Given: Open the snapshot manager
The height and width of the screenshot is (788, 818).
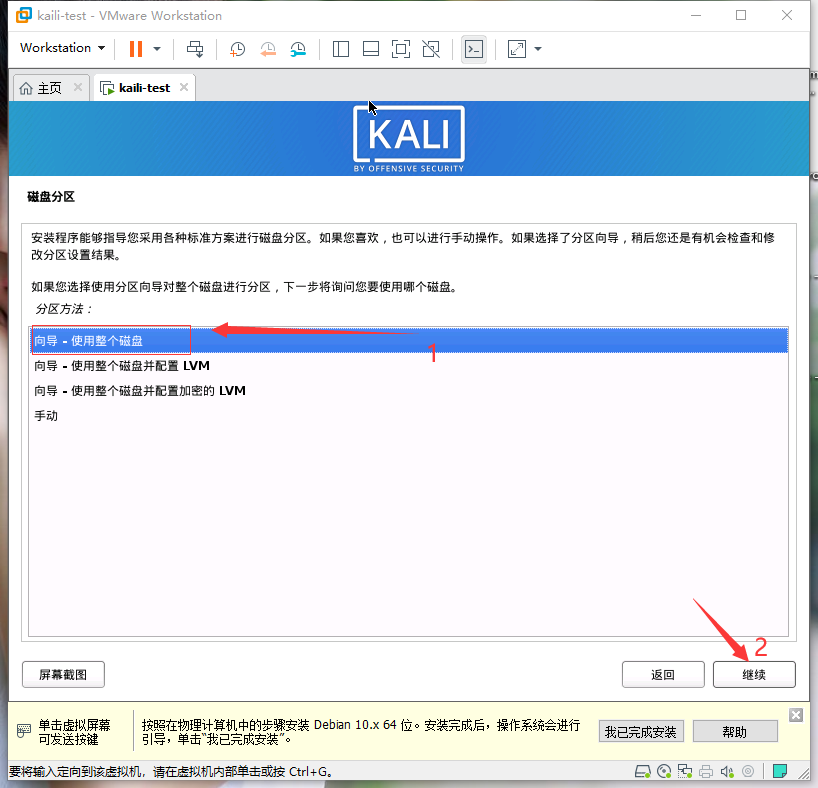Looking at the screenshot, I should pyautogui.click(x=298, y=49).
